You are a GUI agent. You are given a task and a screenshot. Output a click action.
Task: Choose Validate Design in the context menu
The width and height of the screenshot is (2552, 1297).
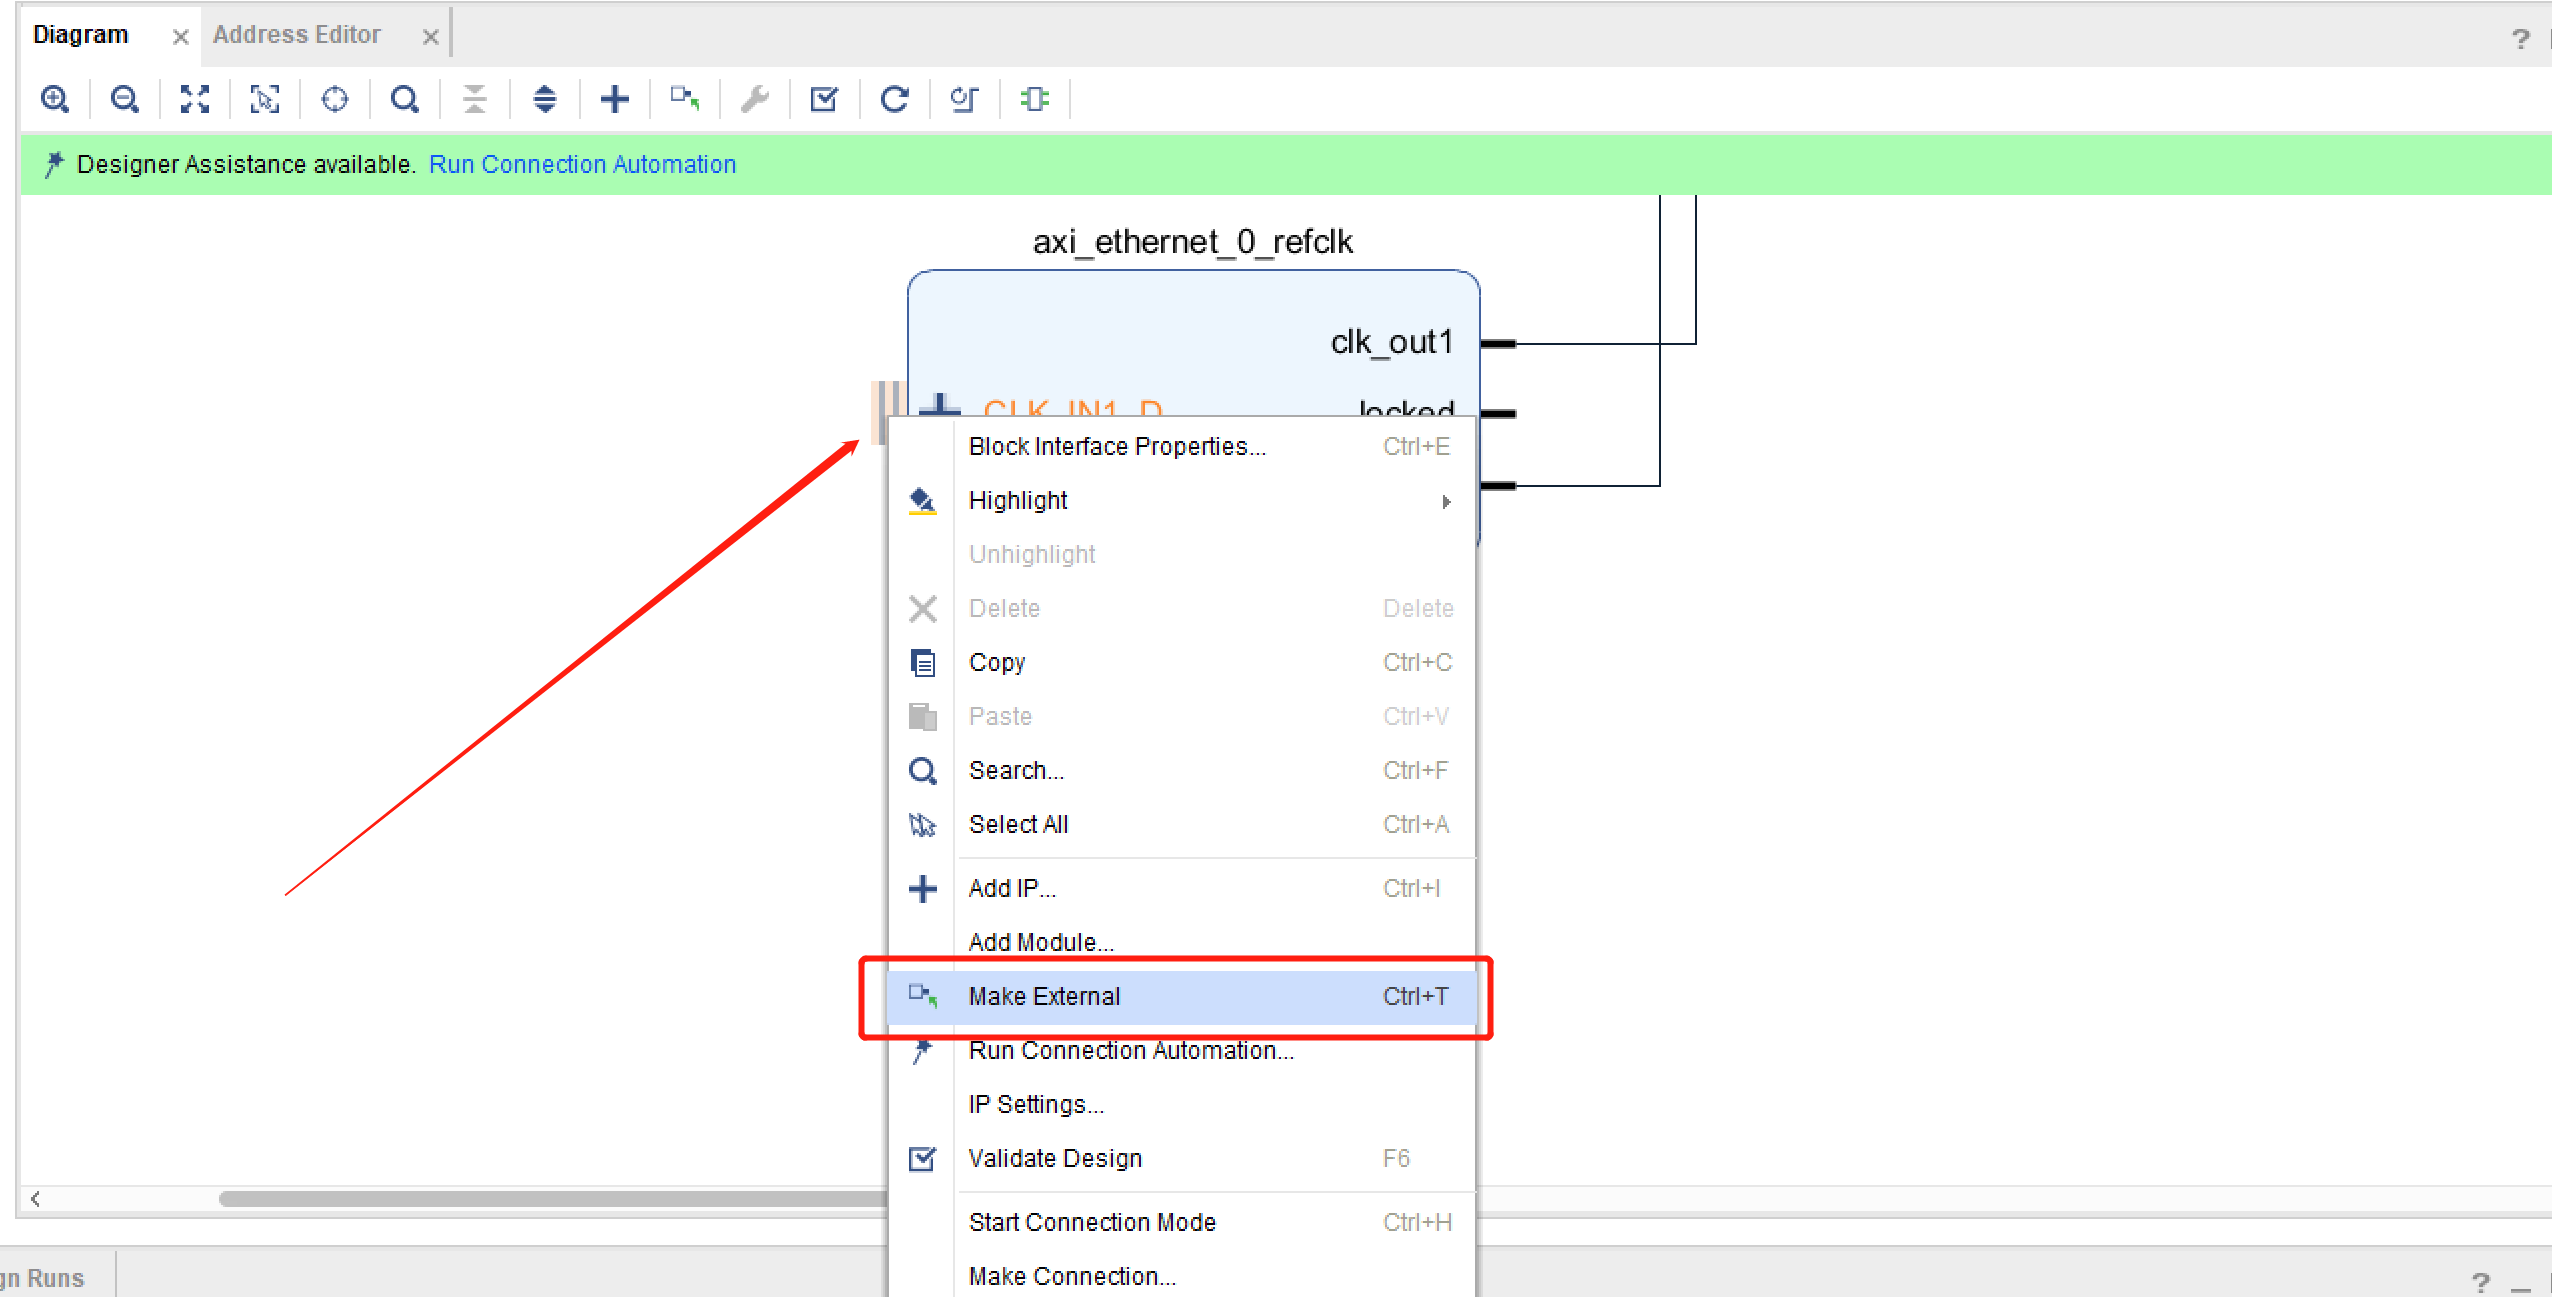1181,1158
